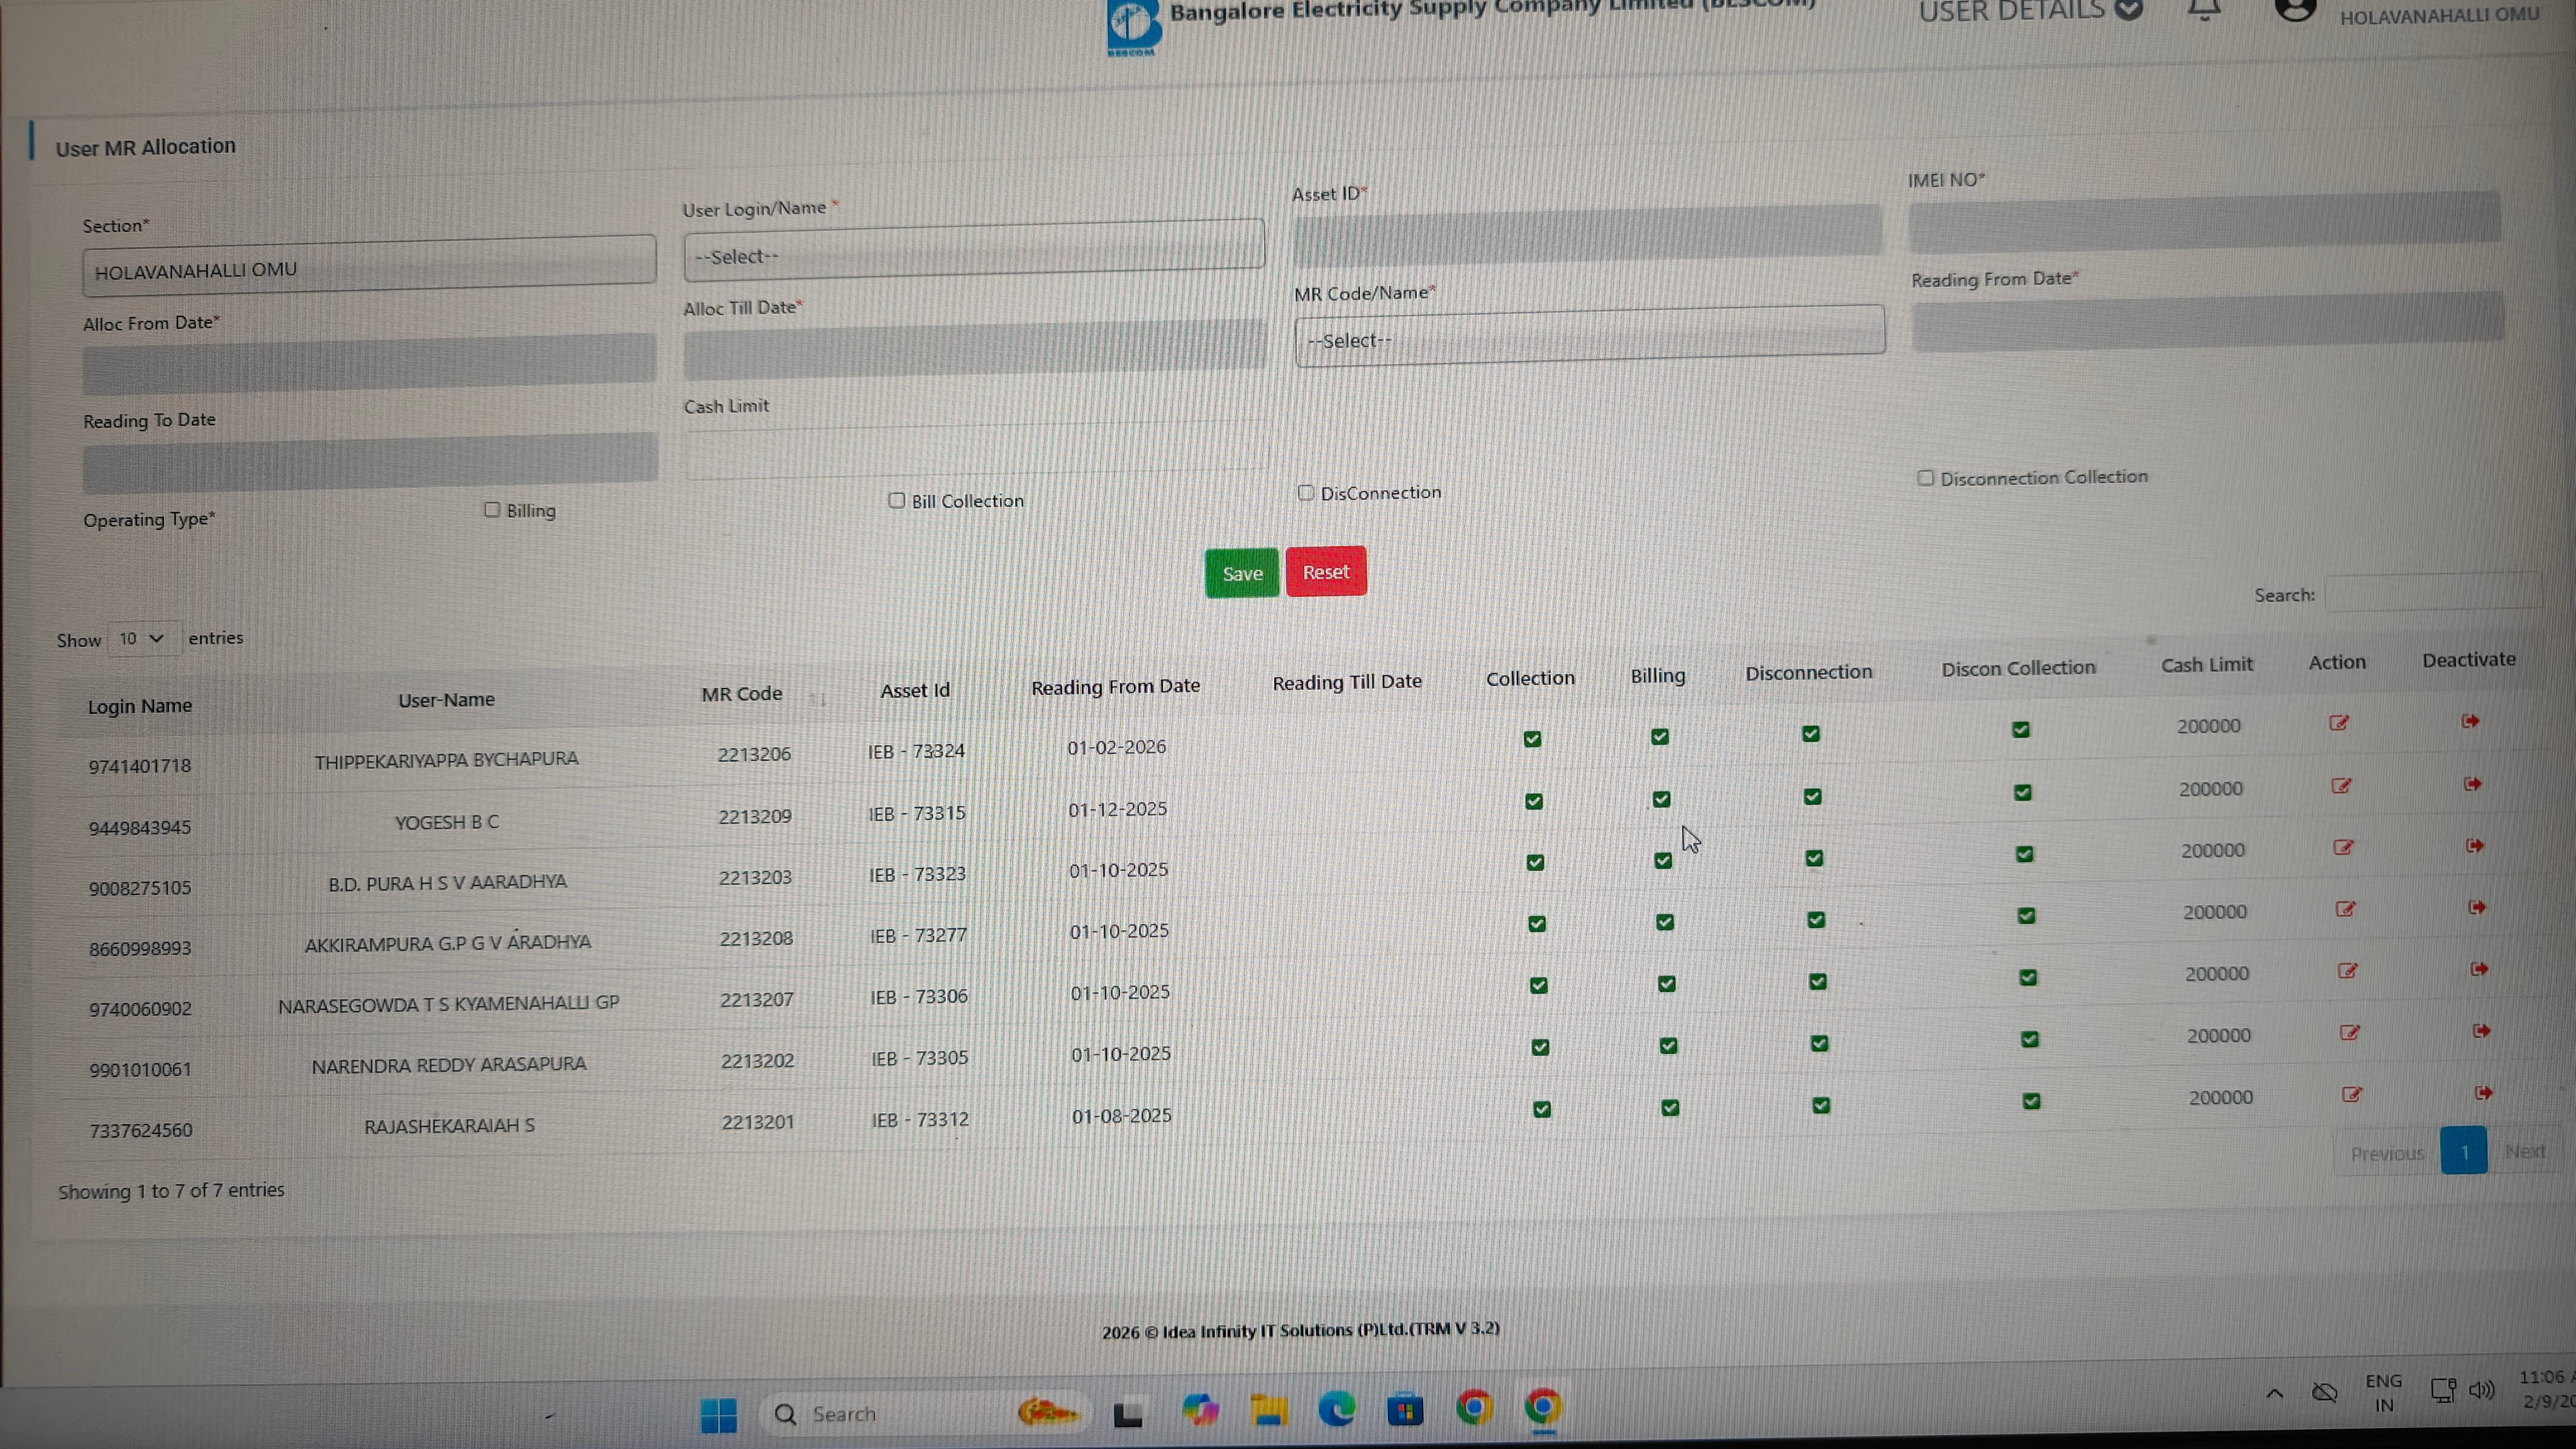Click the user profile avatar icon
The image size is (2576, 1449).
coord(2295,10)
